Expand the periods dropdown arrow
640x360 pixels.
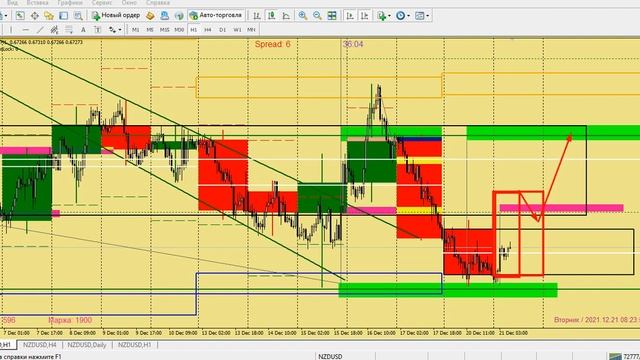click(x=409, y=16)
